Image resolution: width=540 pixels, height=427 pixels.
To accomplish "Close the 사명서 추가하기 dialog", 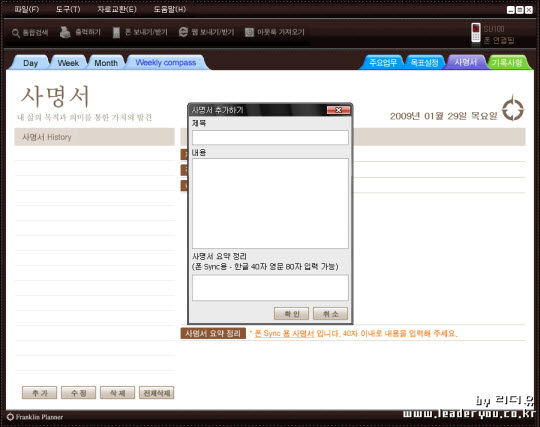I will [338, 110].
